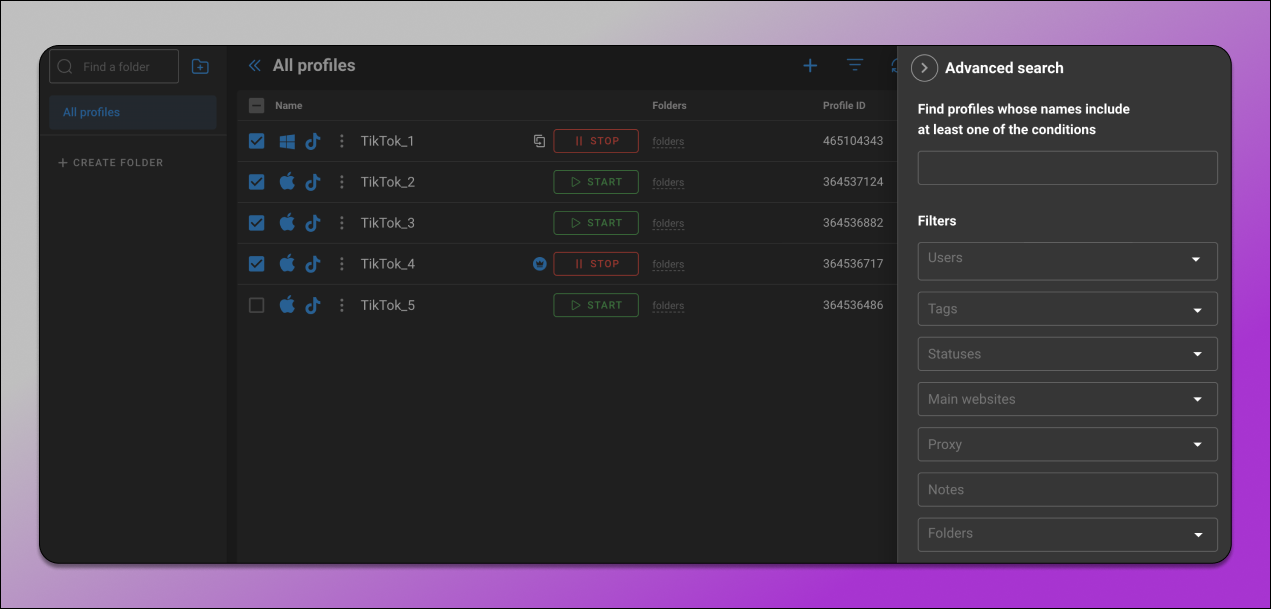Image resolution: width=1271 pixels, height=609 pixels.
Task: Start the TikTok_5 profile
Action: pyautogui.click(x=596, y=305)
